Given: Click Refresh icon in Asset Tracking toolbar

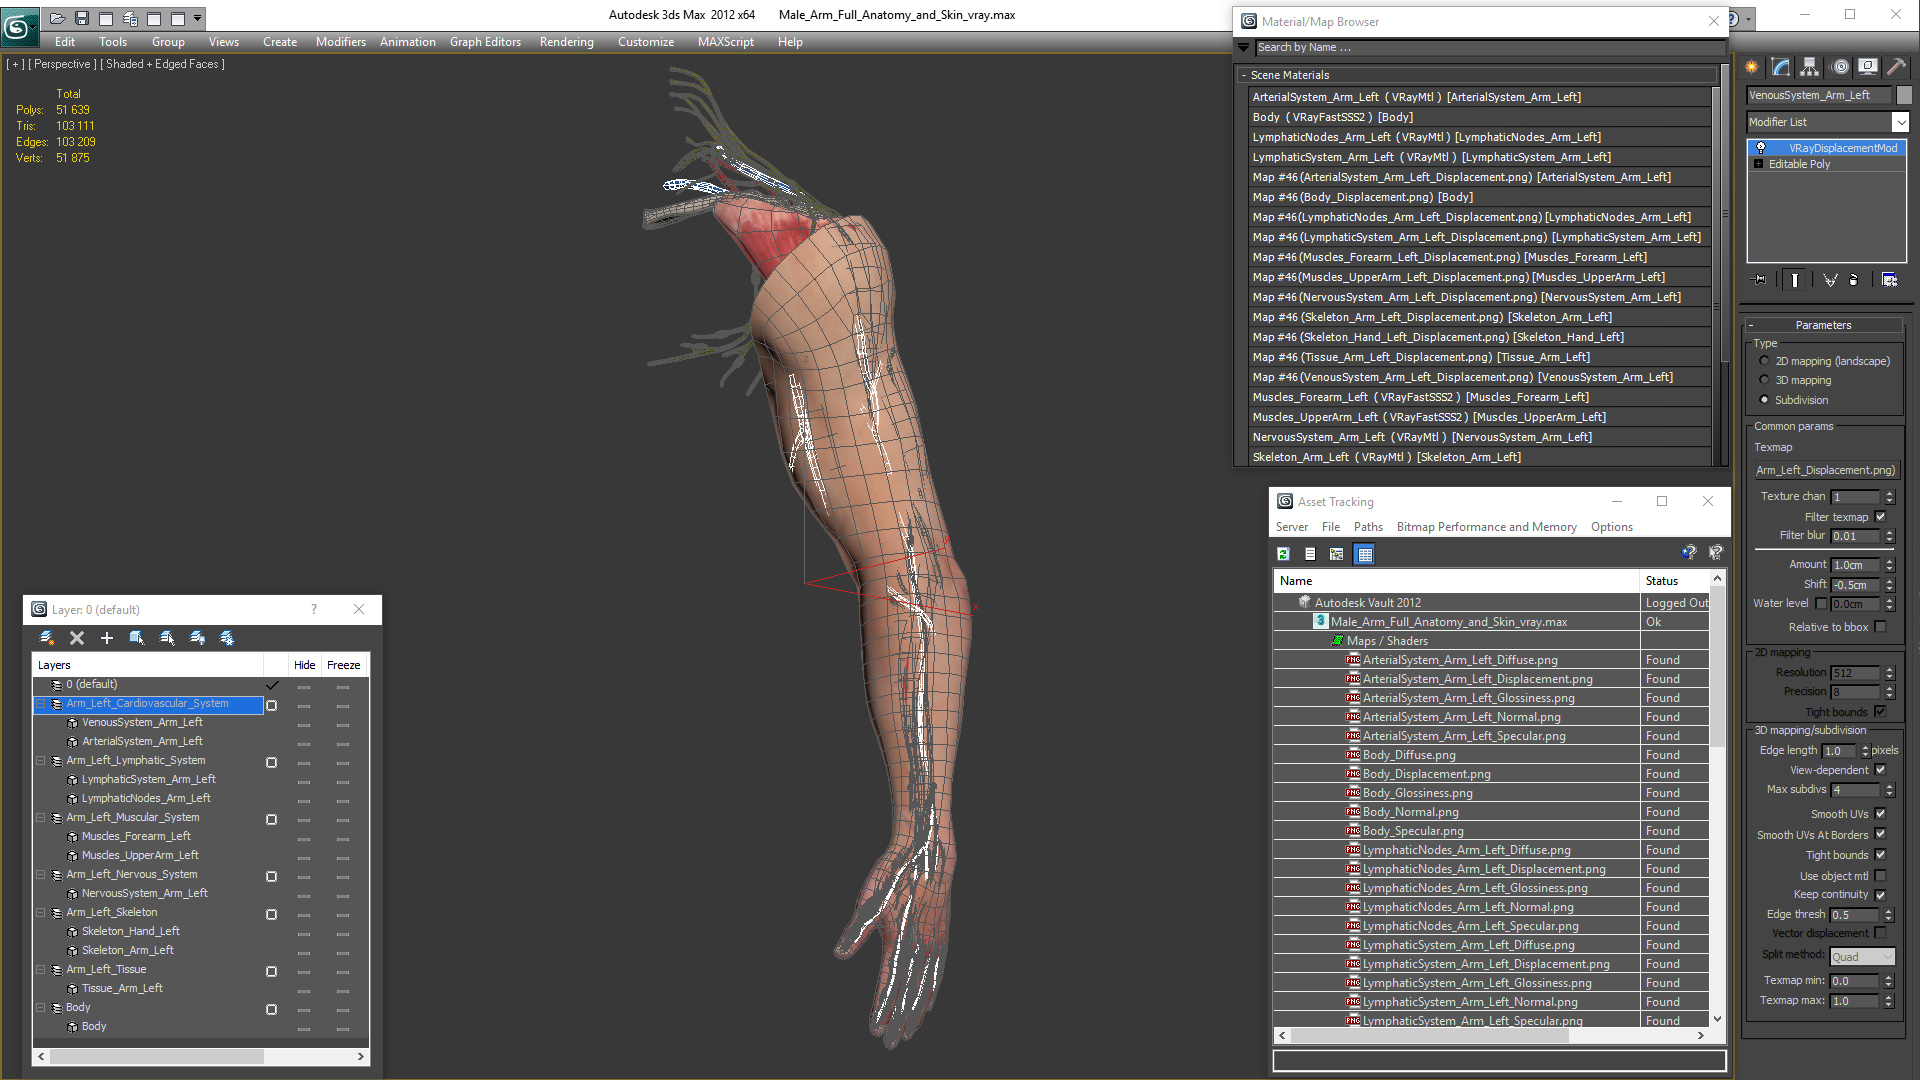Looking at the screenshot, I should pos(1283,554).
